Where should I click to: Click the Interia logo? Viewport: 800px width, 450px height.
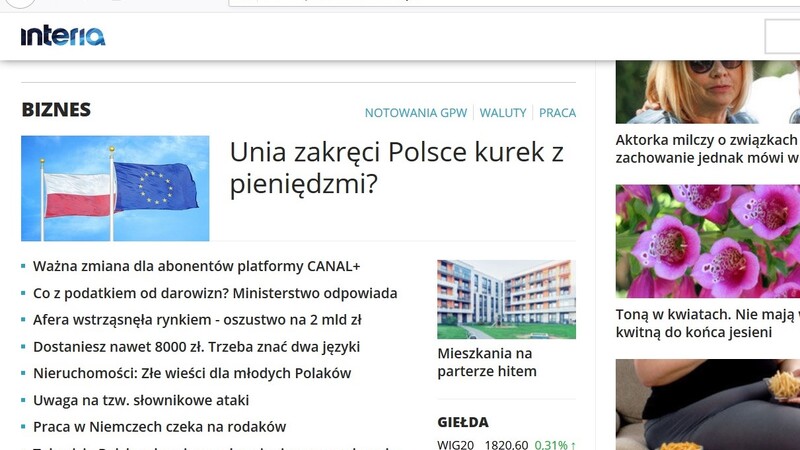coord(62,36)
